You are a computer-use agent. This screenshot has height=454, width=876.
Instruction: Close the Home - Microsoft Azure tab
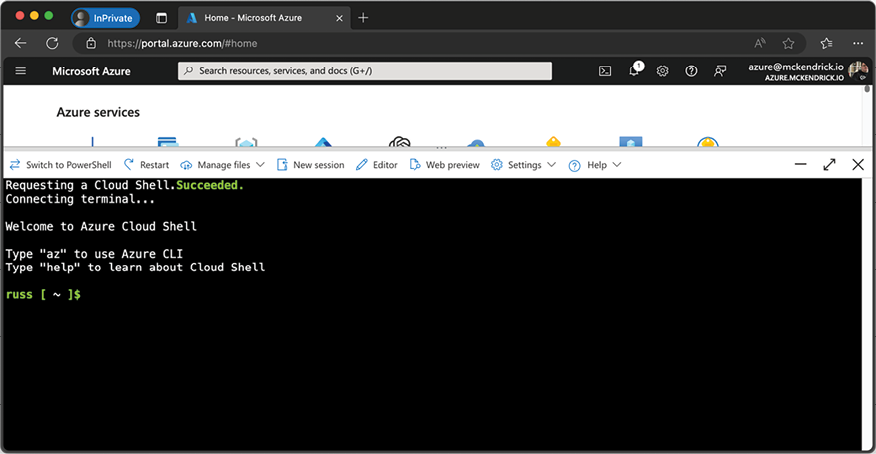339,18
